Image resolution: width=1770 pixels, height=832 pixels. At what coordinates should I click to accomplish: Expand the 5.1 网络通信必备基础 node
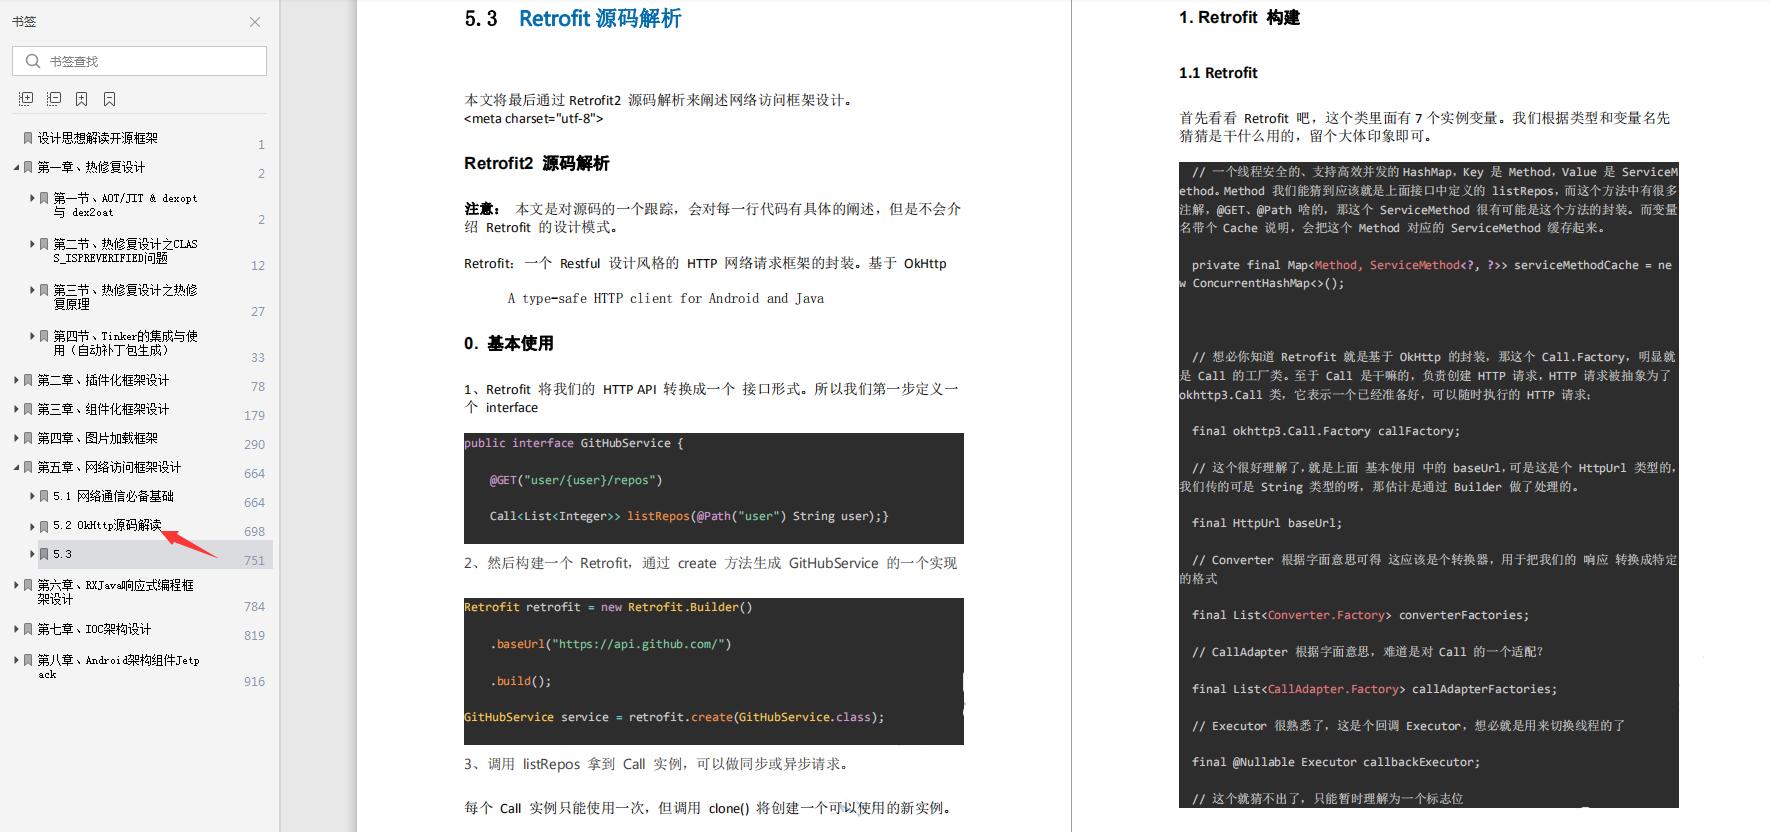[x=32, y=496]
